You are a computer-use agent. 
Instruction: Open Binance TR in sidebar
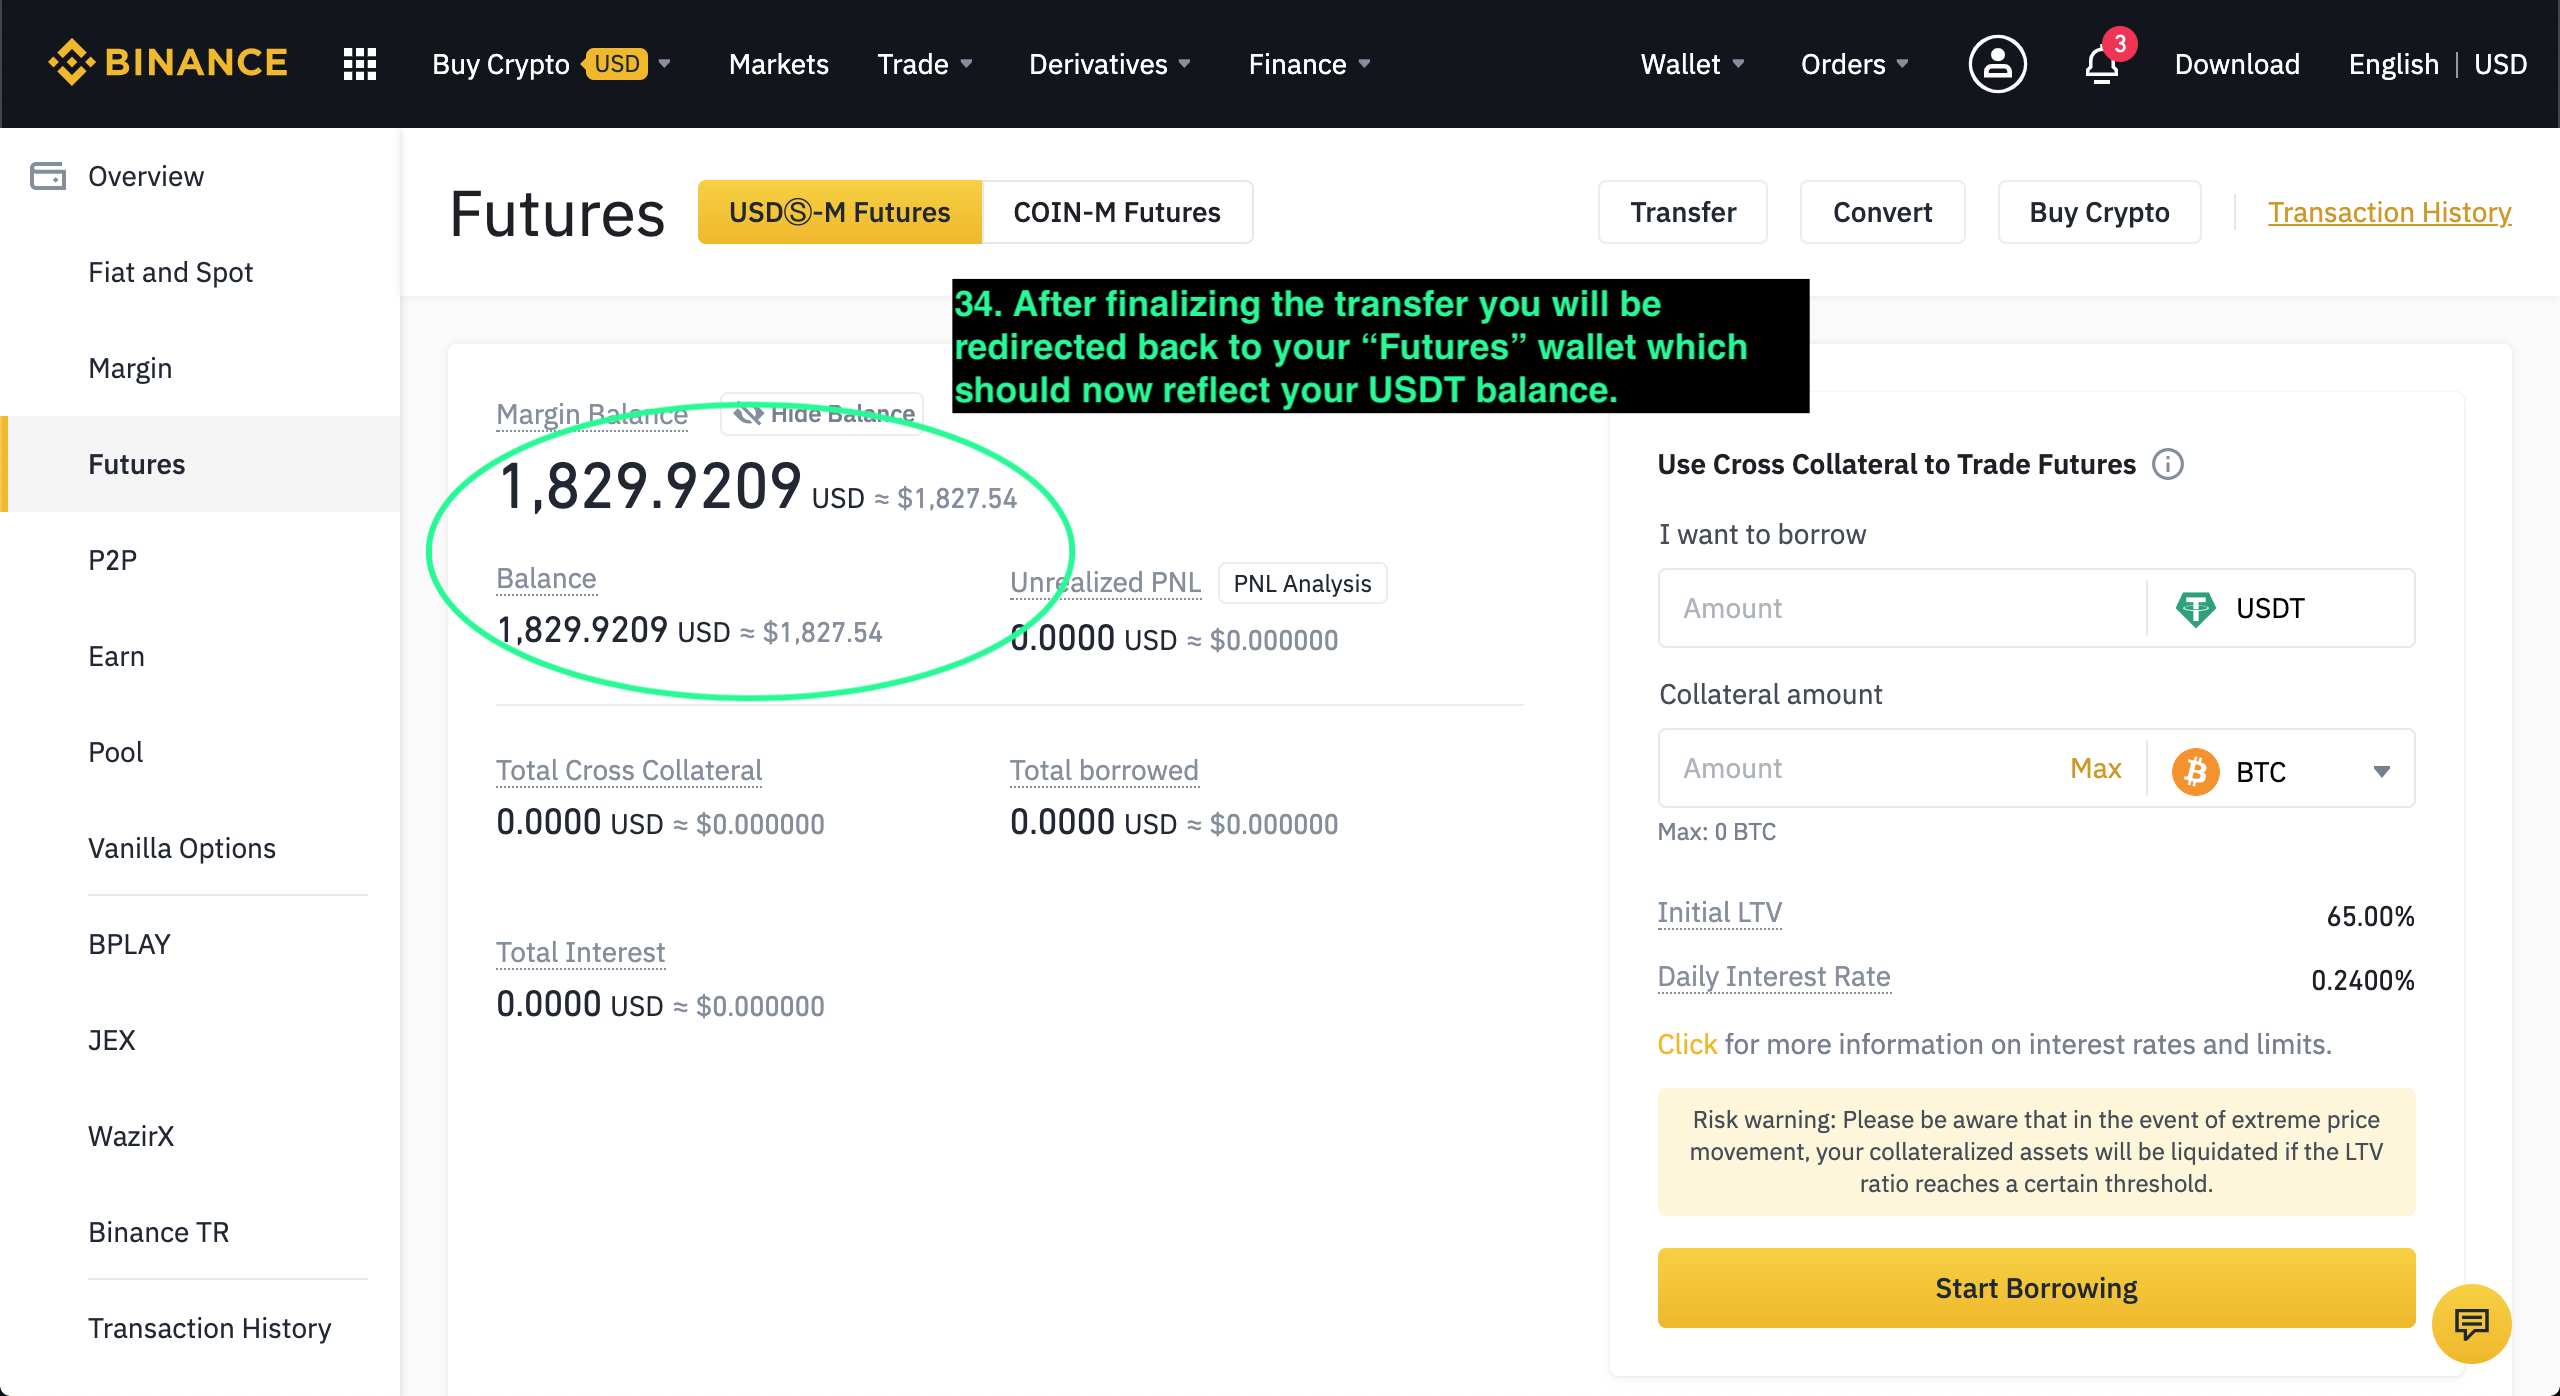[x=200, y=1232]
